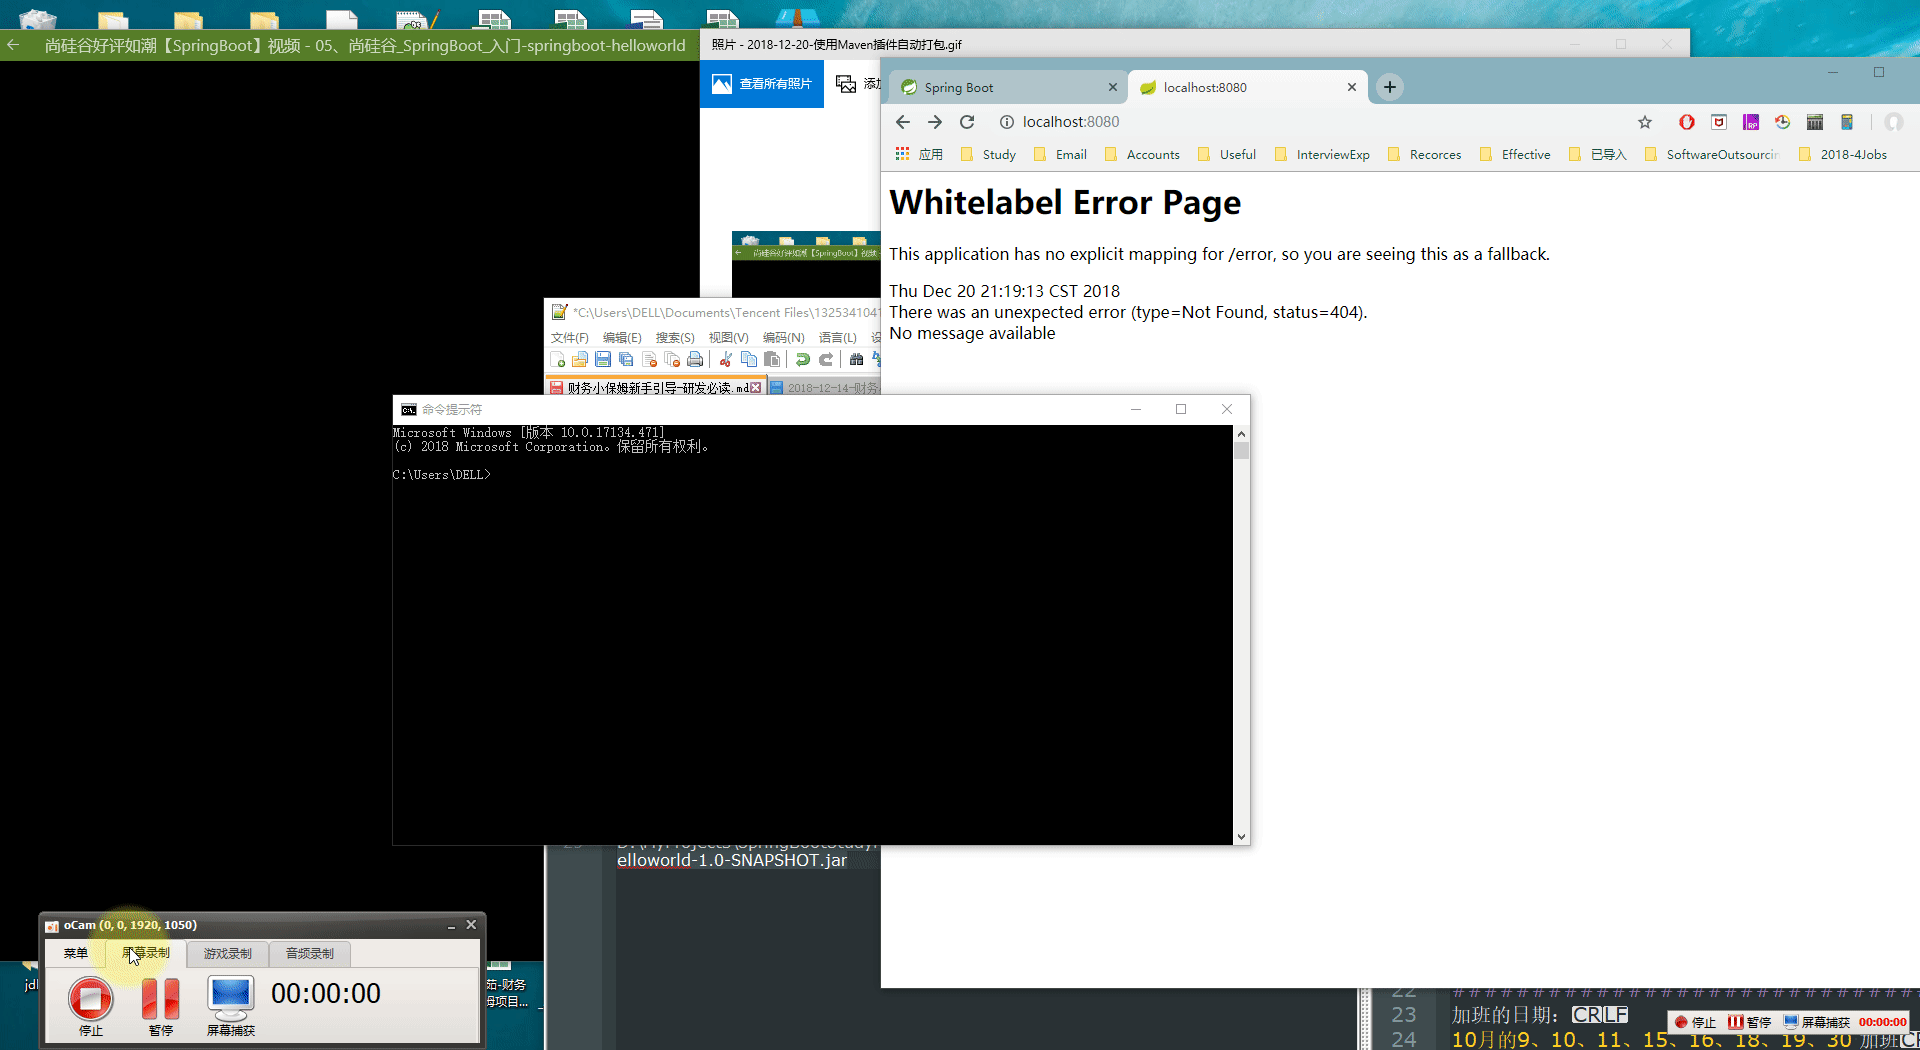Open the 文件(F) menu in Notepad++
The image size is (1920, 1050).
[569, 338]
